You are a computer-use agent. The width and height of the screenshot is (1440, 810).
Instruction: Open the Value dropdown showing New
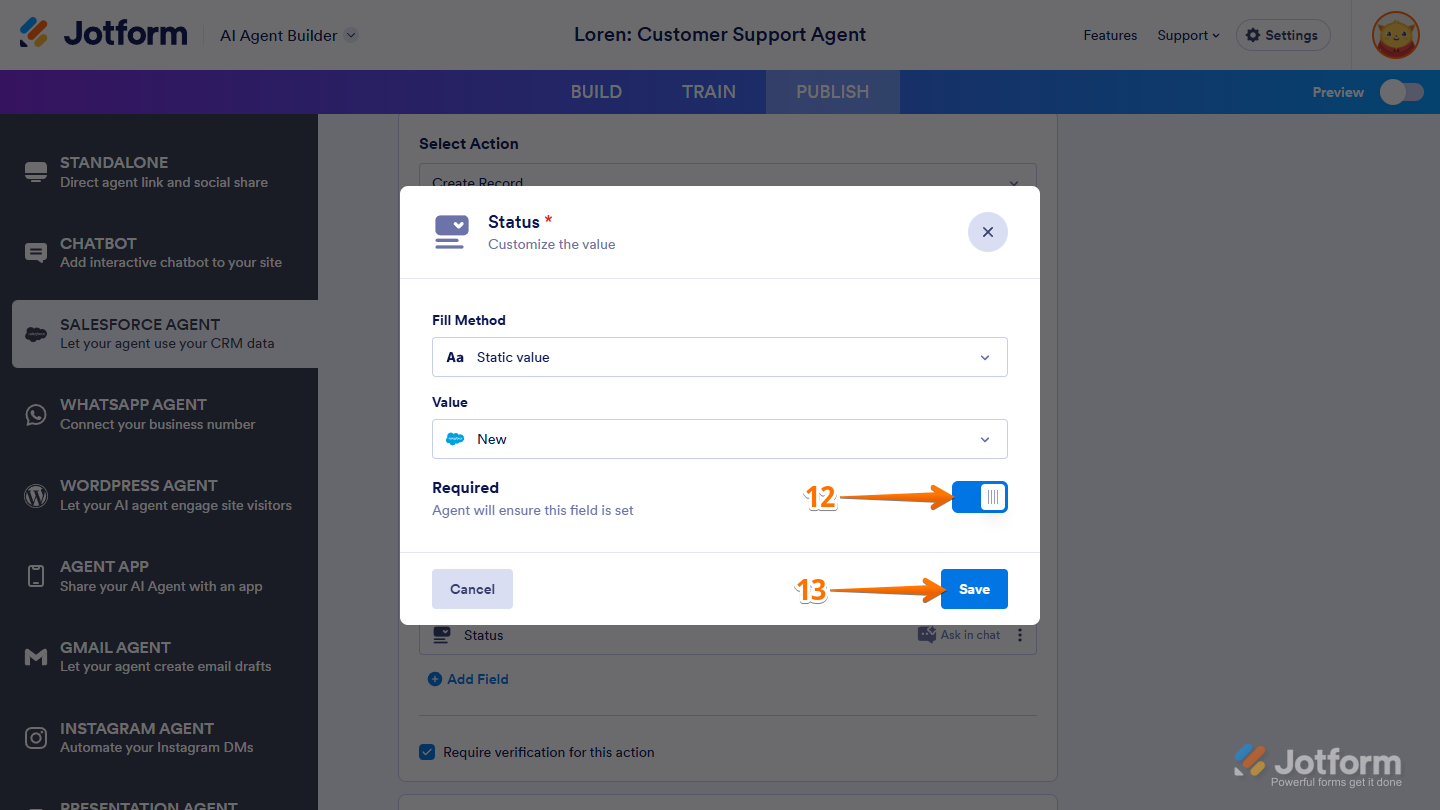coord(719,439)
